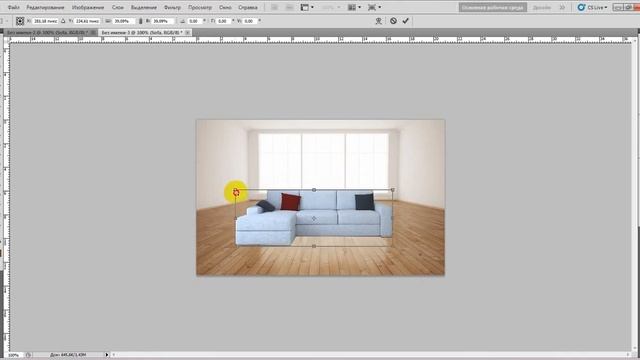The image size is (640, 360).
Task: Open the Файл menu
Action: [x=13, y=7]
